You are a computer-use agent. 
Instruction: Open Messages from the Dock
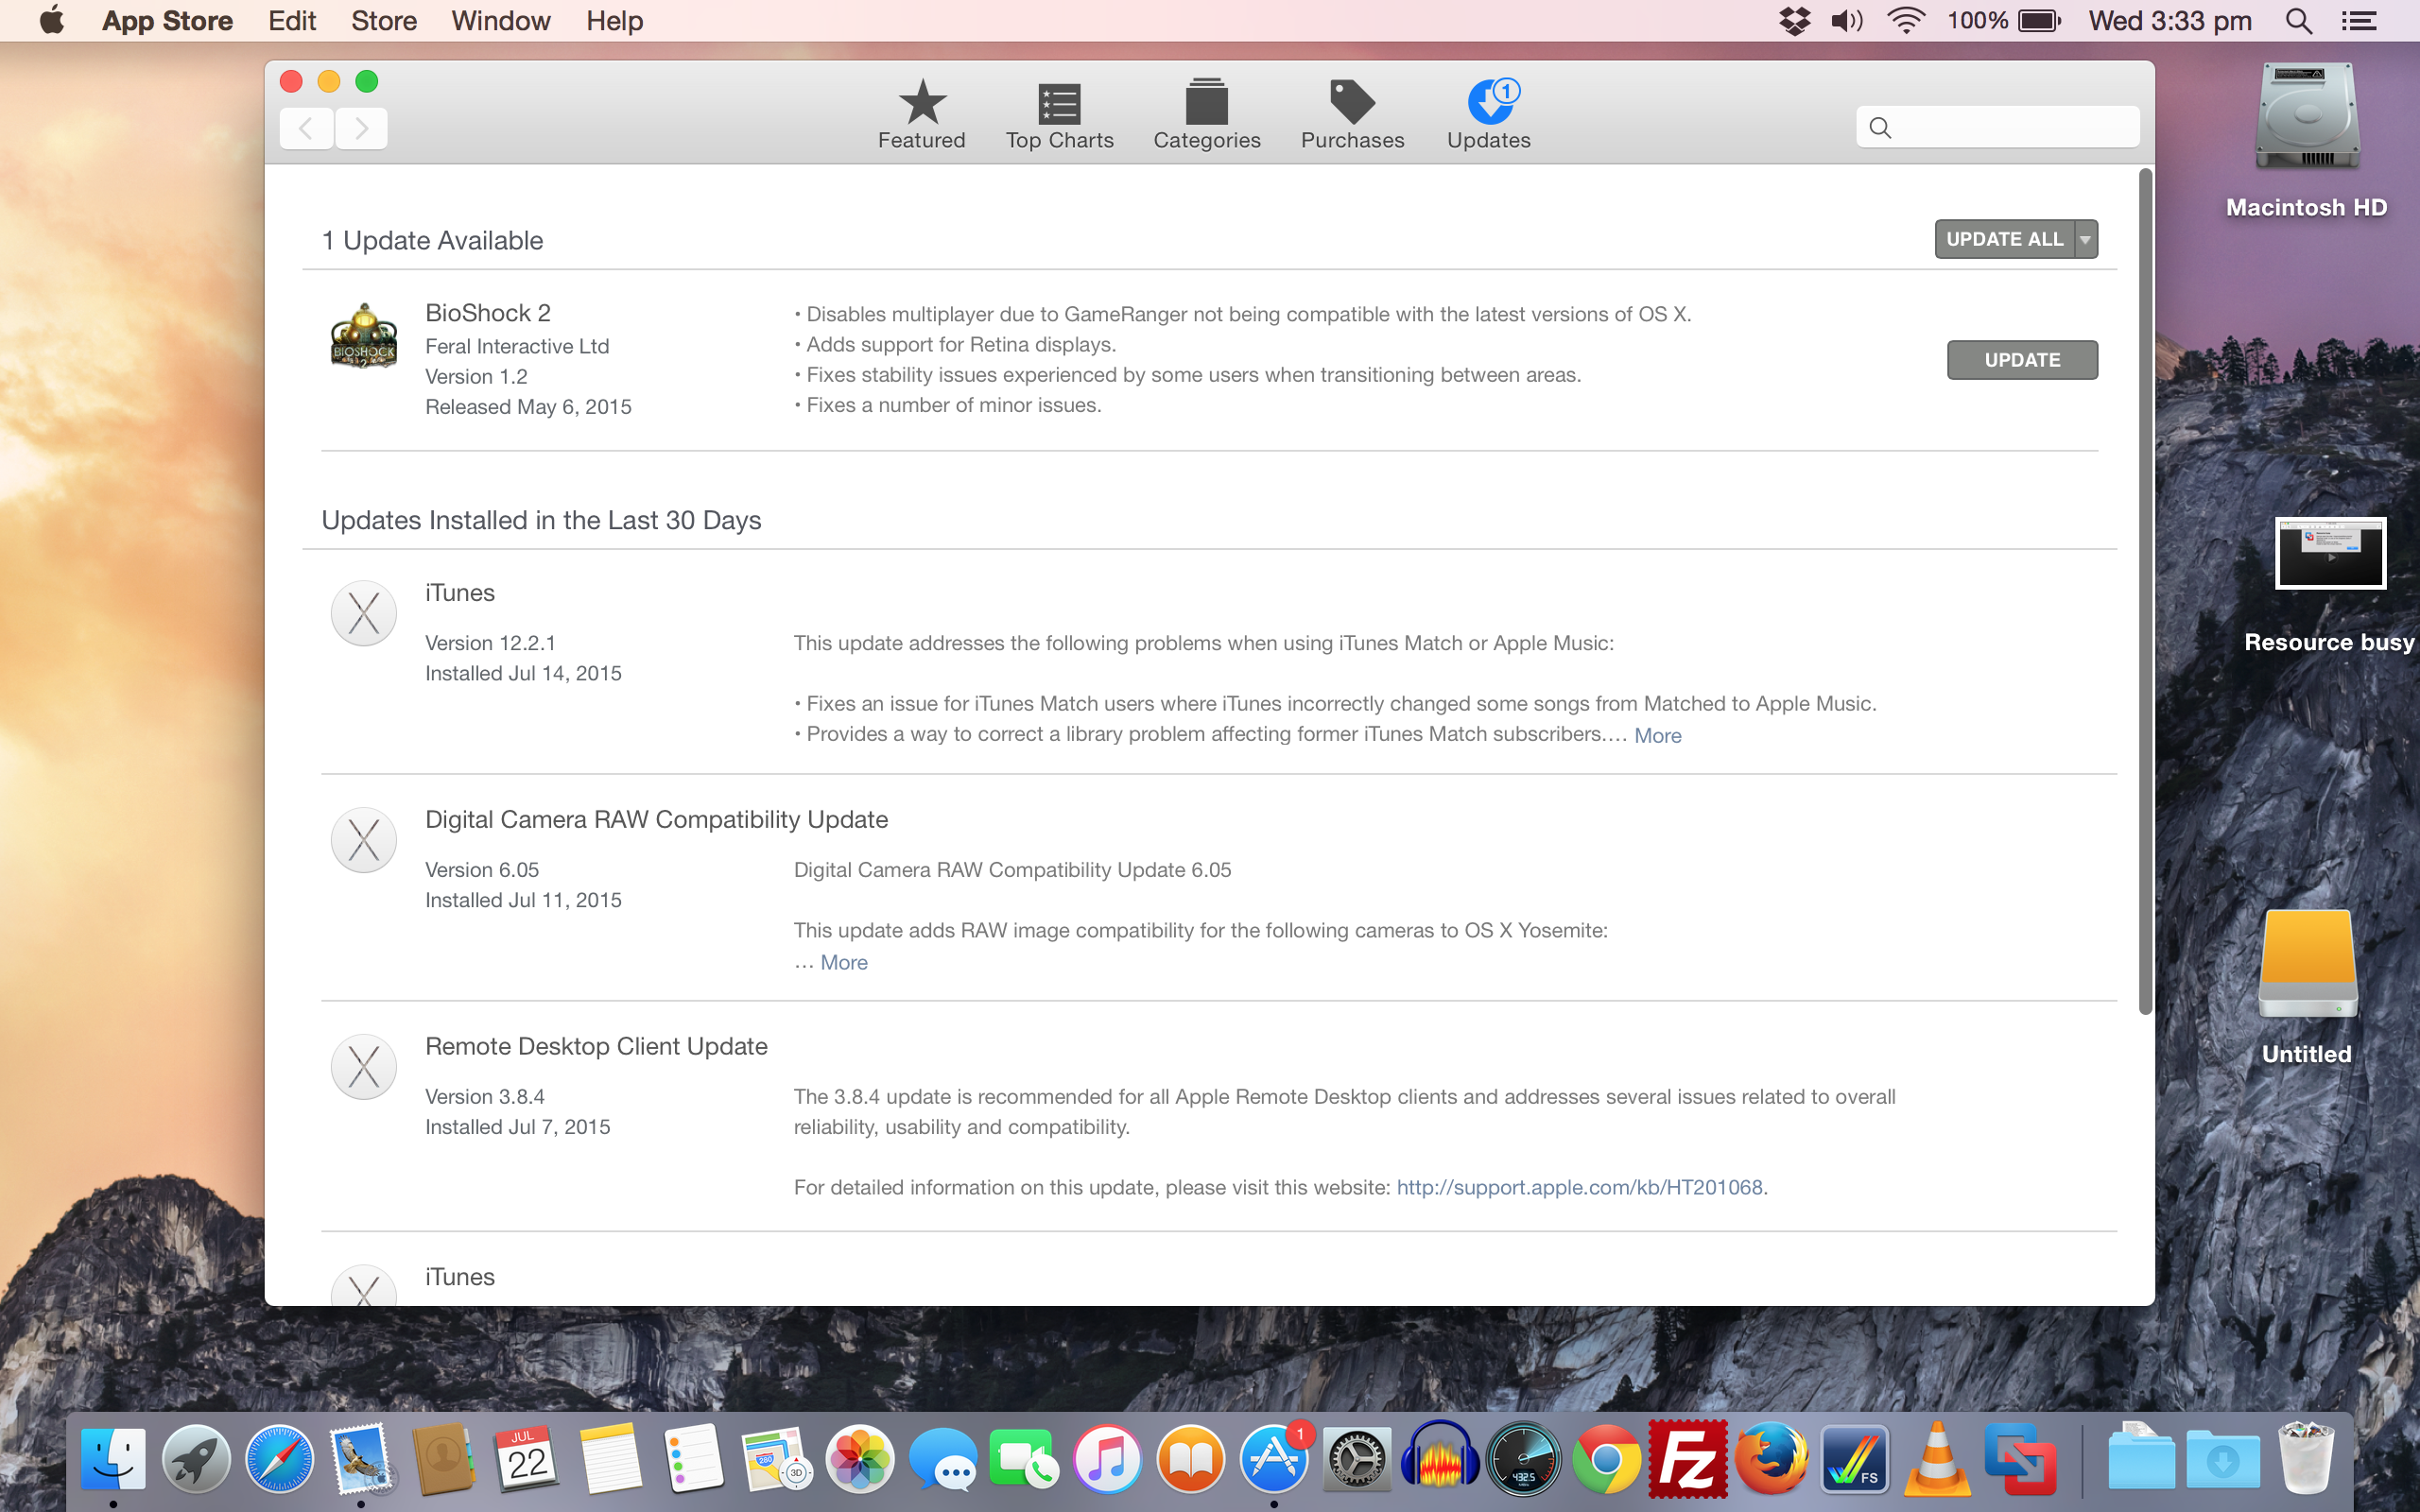[943, 1458]
